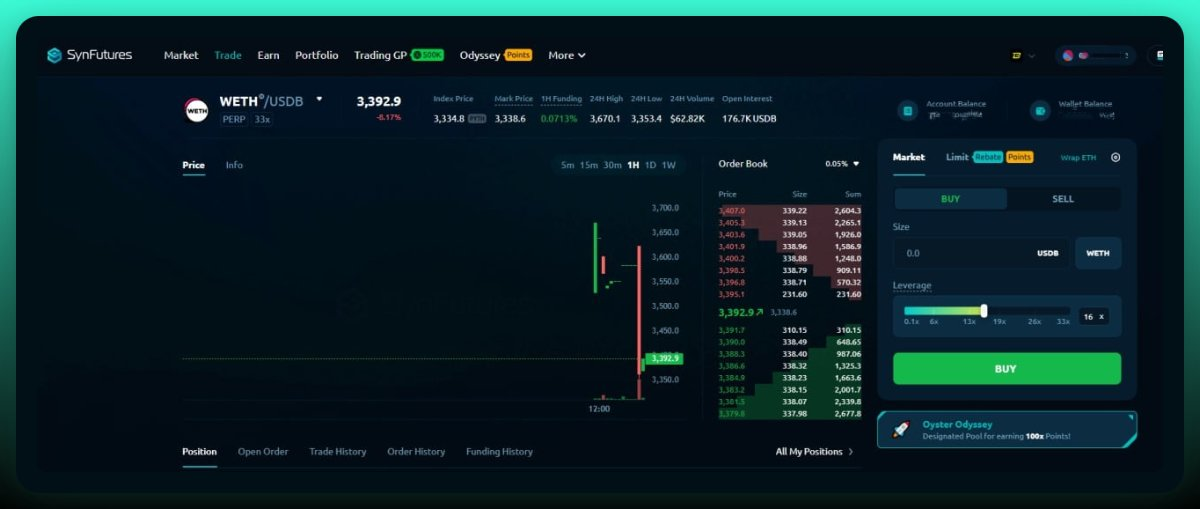
Task: Open the Trade History tab
Action: [x=337, y=452]
